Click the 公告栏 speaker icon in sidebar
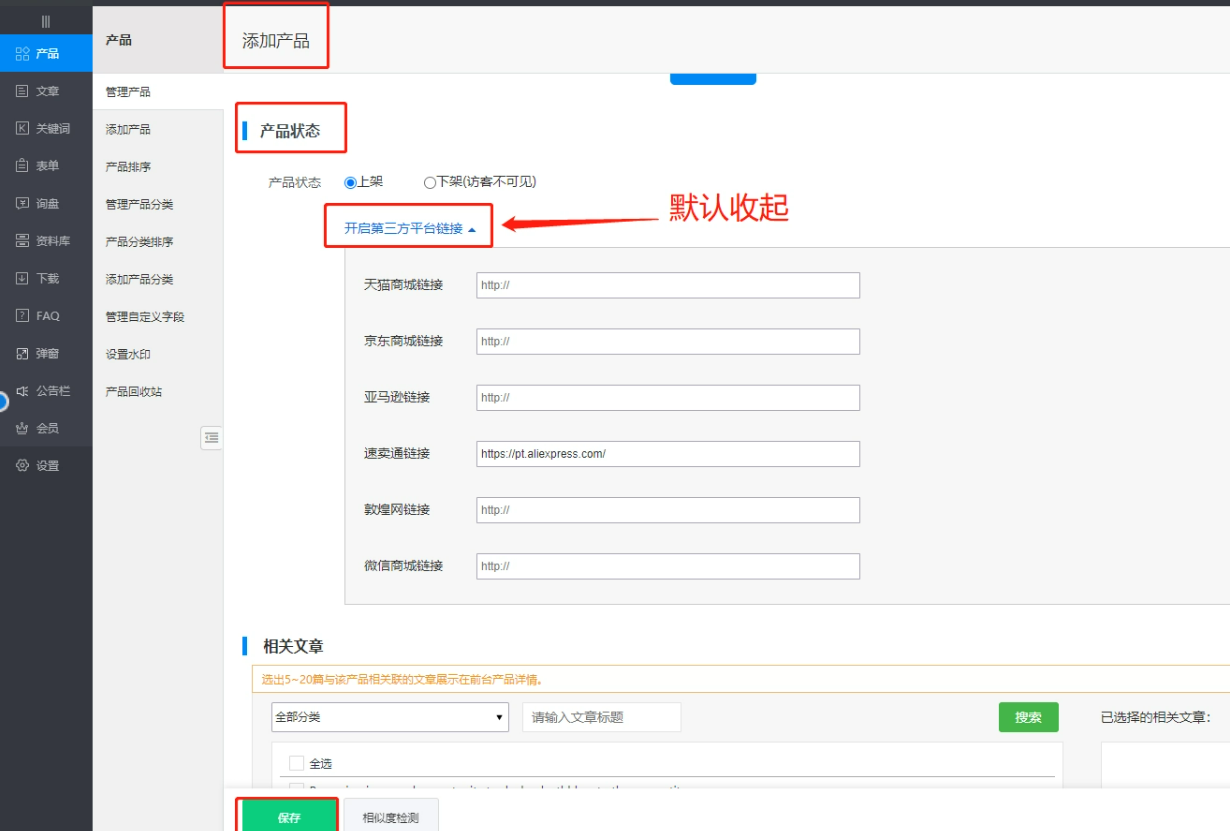Viewport: 1230px width, 831px height. (x=22, y=391)
